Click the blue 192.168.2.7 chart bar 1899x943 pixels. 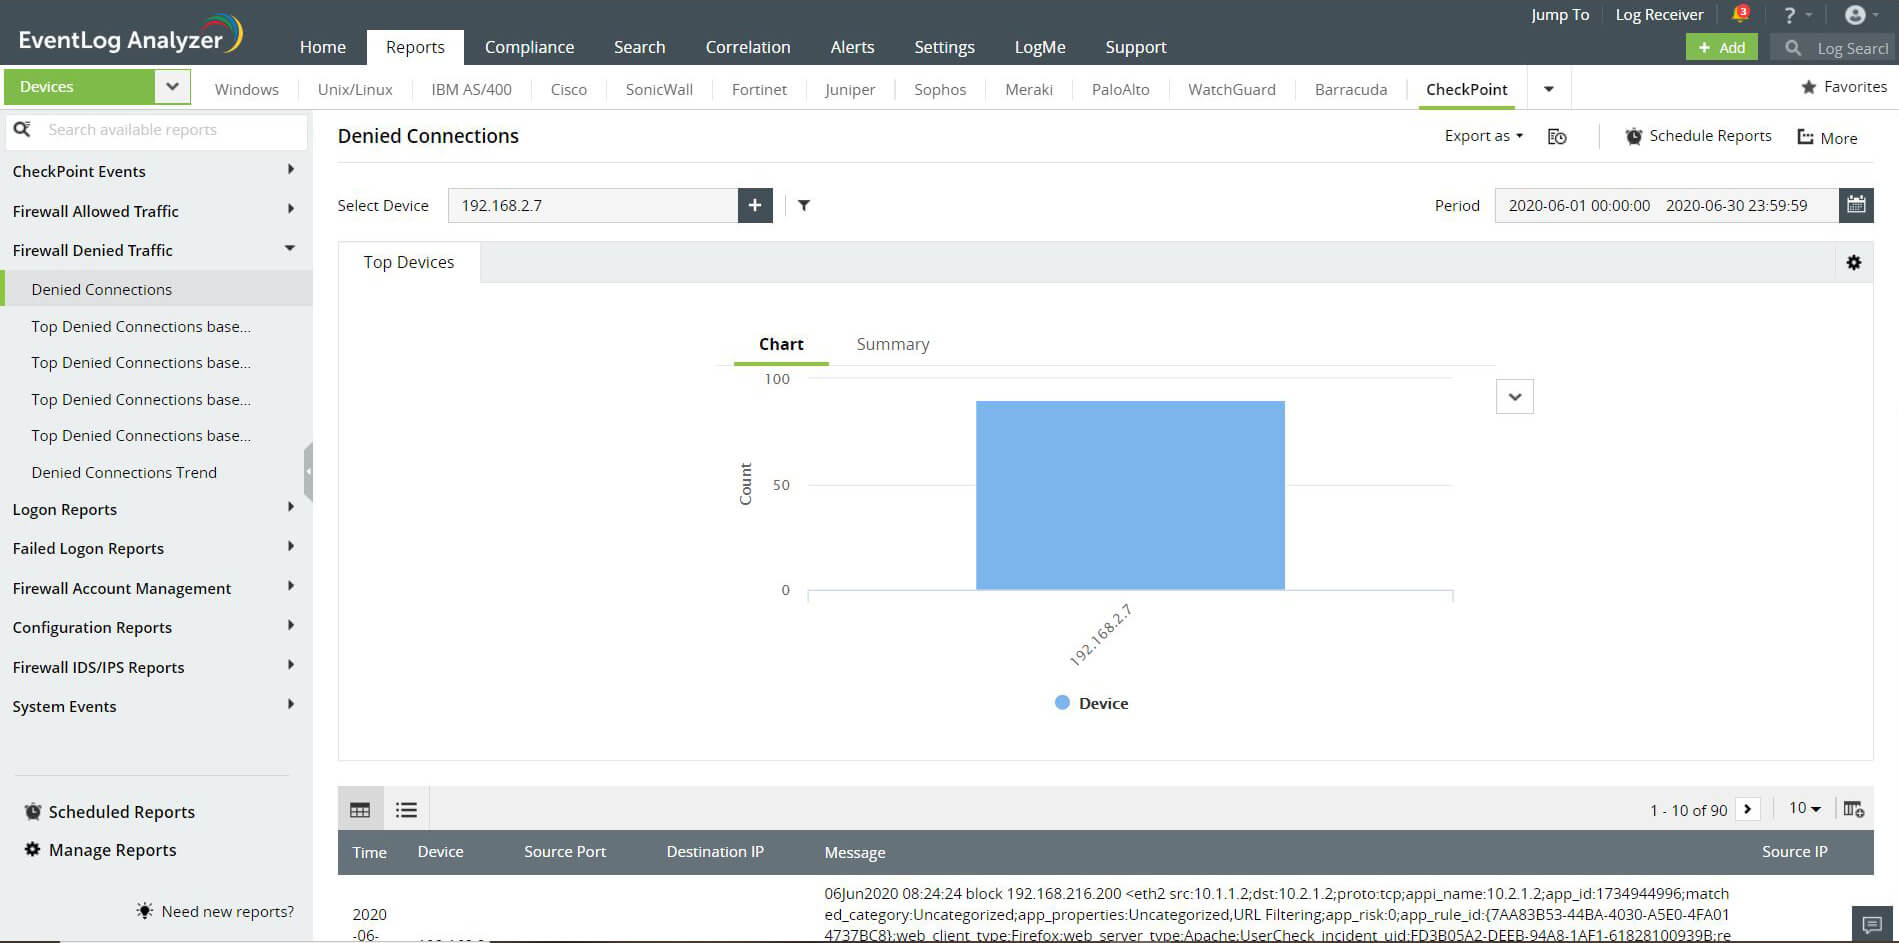[x=1130, y=495]
